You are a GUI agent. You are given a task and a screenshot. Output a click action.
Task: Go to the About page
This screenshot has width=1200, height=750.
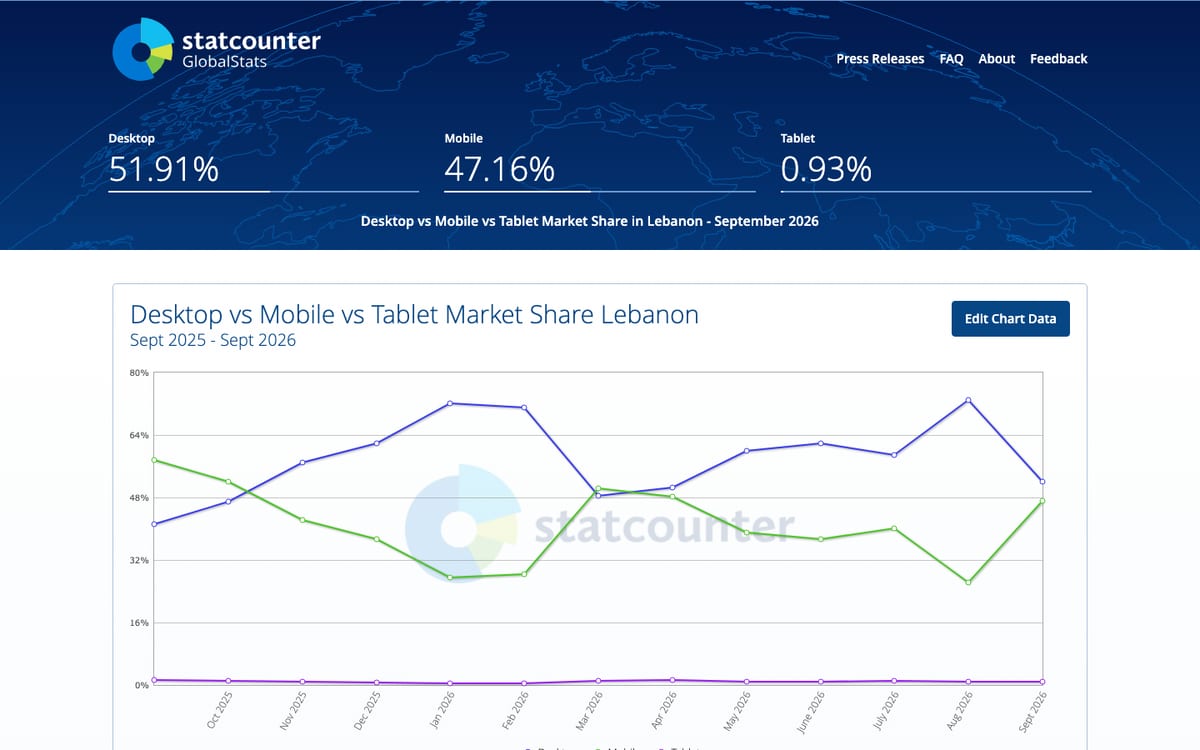coord(997,59)
